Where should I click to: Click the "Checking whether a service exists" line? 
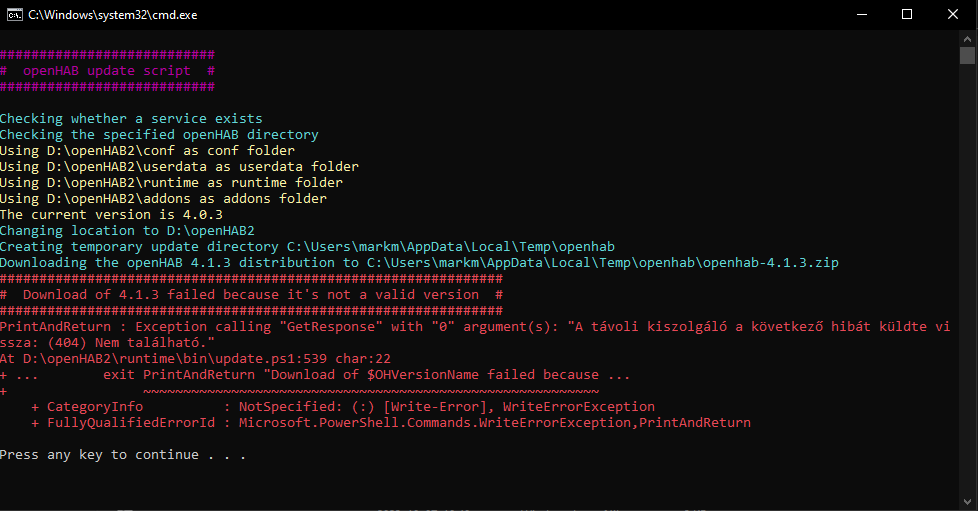[131, 119]
